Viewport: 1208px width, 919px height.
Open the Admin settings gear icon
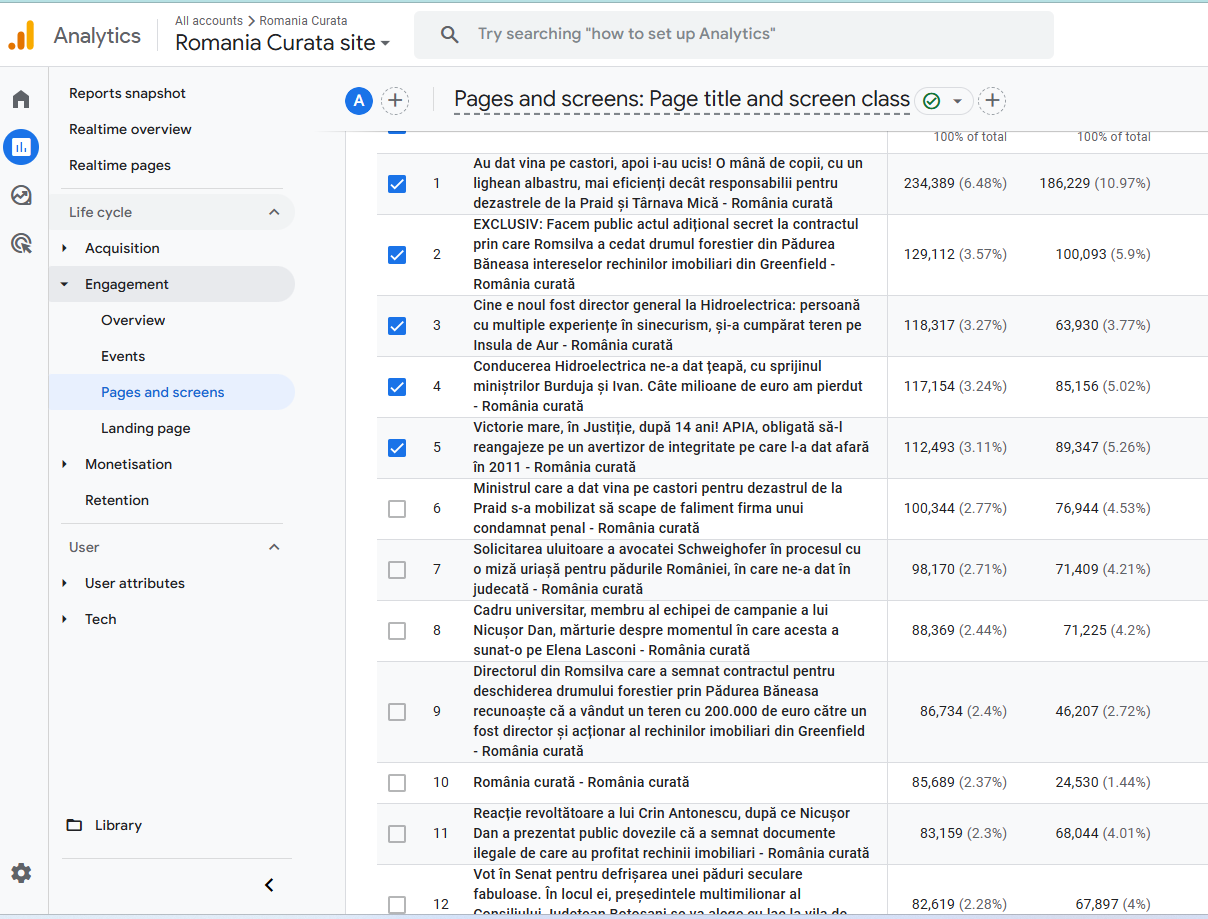[x=21, y=873]
